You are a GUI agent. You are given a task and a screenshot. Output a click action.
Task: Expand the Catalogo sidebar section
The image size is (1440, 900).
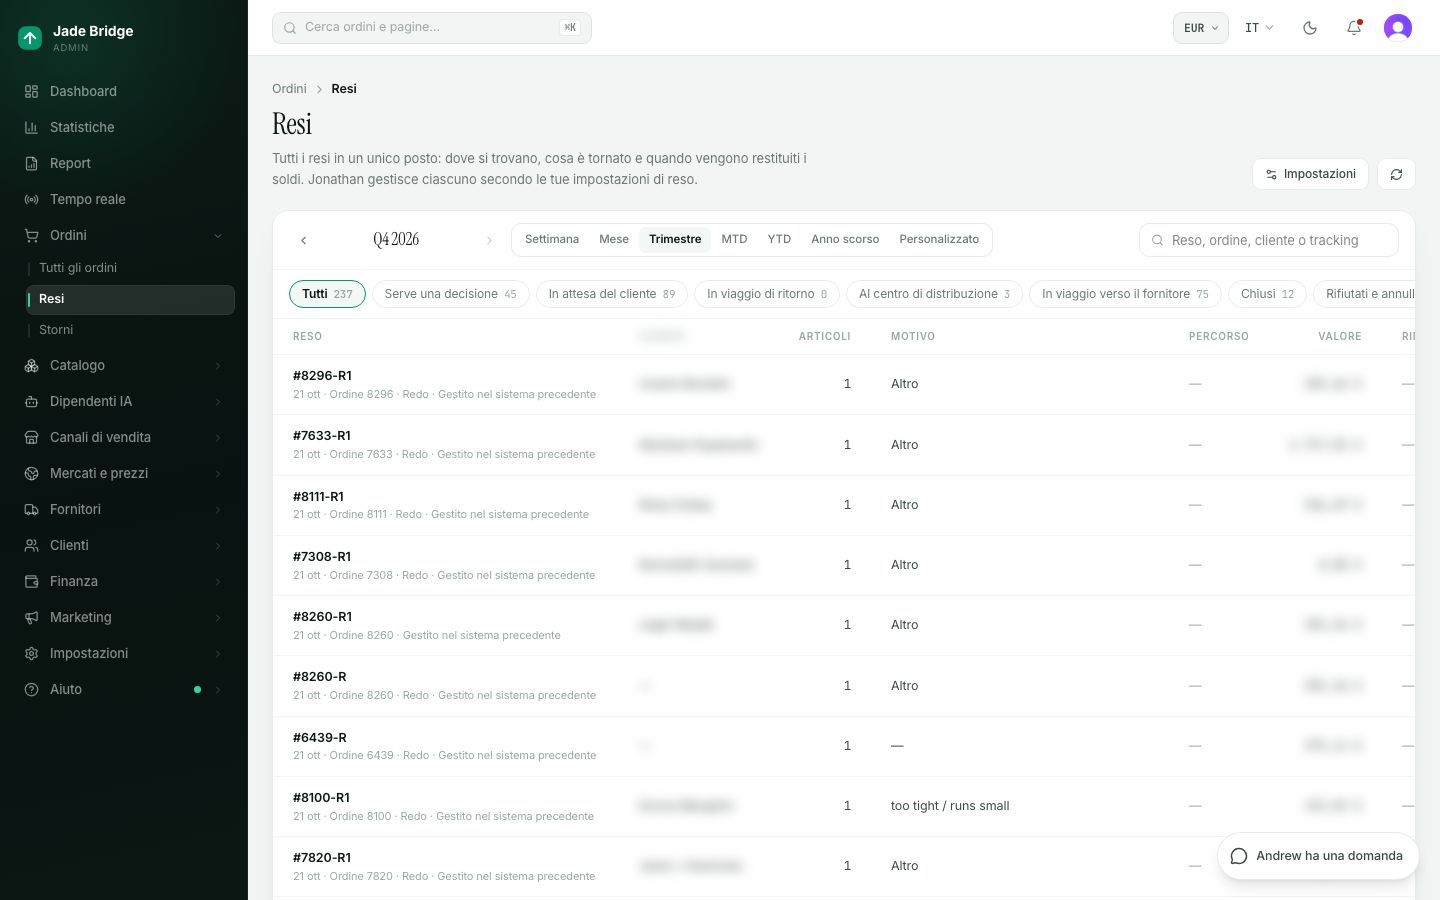[124, 365]
